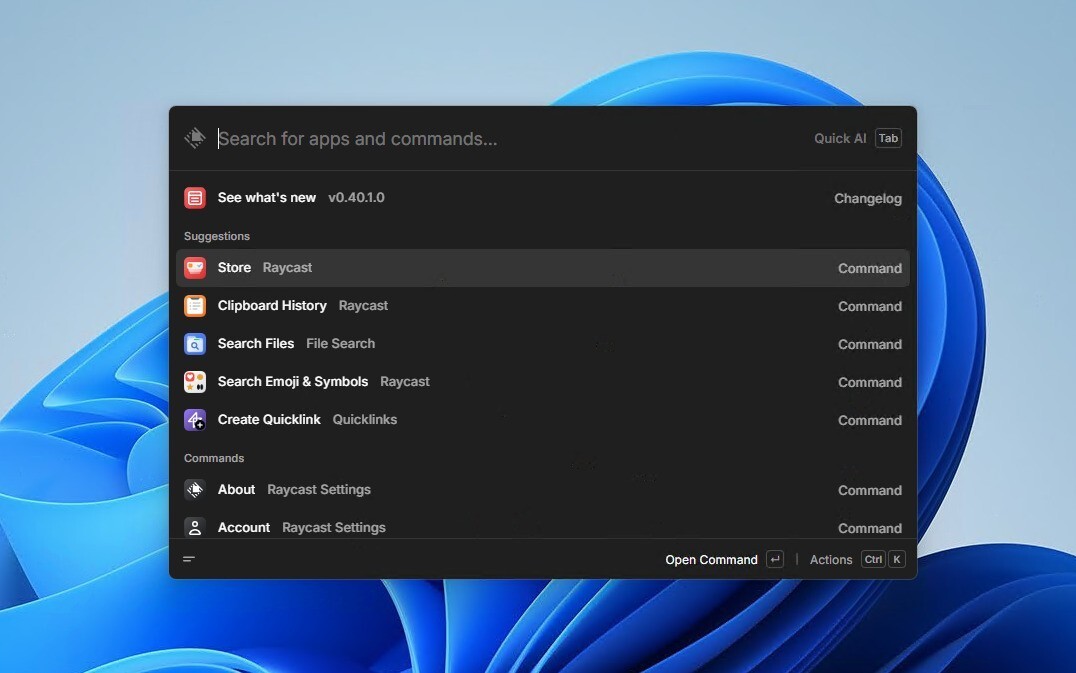Select the Clipboard History command row
1076x673 pixels.
[x=542, y=306]
